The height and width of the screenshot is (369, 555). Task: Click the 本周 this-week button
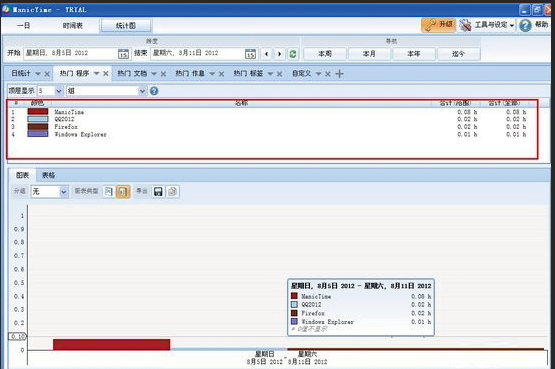325,54
